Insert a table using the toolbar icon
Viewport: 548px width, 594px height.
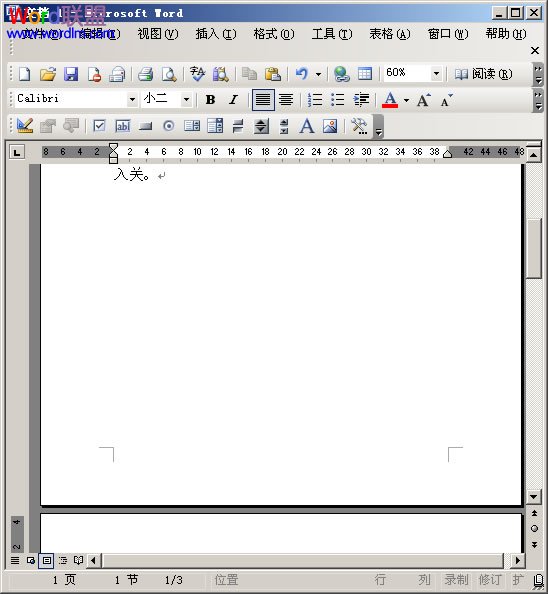click(x=365, y=73)
